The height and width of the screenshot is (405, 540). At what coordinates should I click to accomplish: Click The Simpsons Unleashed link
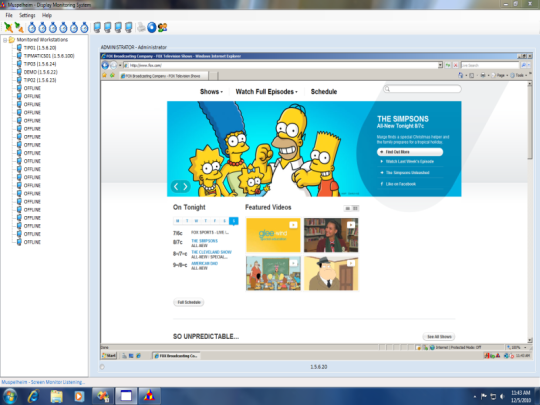[x=407, y=173]
